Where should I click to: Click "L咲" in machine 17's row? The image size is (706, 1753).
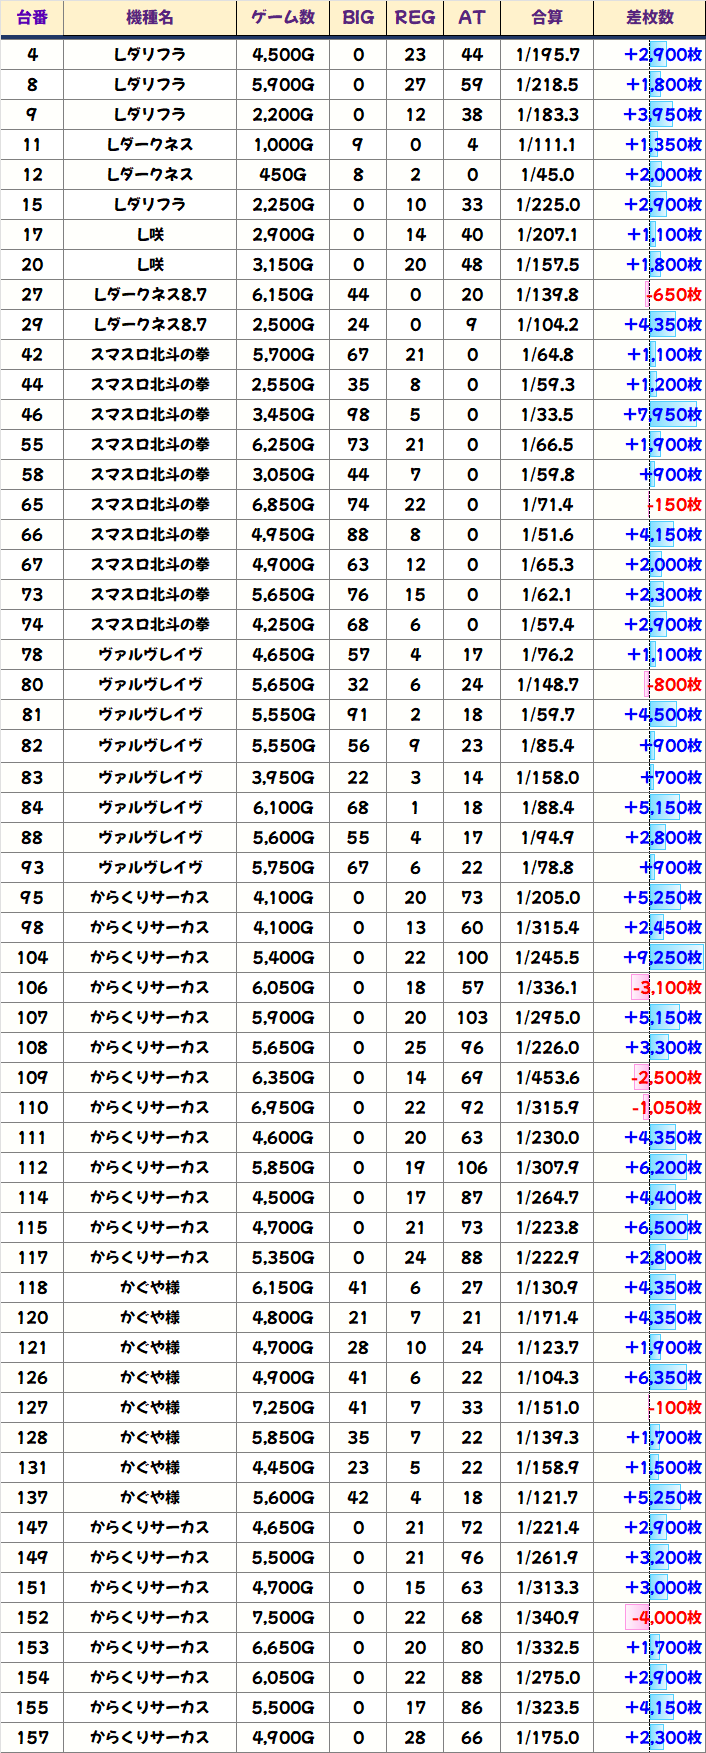point(150,235)
